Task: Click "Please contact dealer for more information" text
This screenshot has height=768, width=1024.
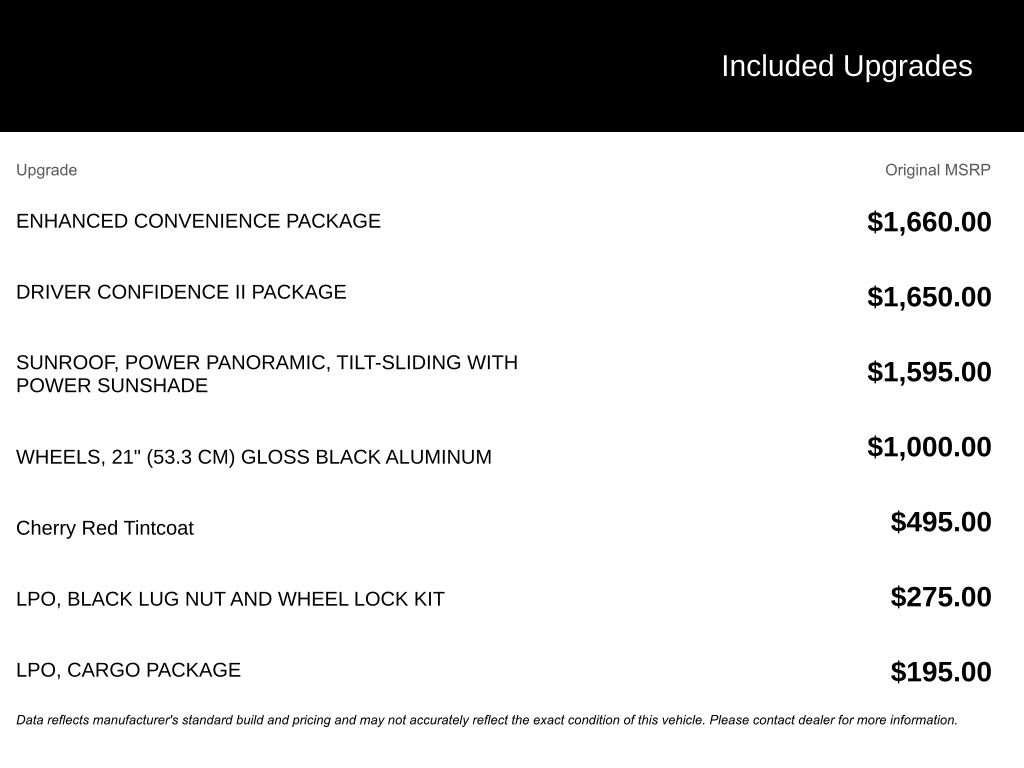Action: (833, 720)
